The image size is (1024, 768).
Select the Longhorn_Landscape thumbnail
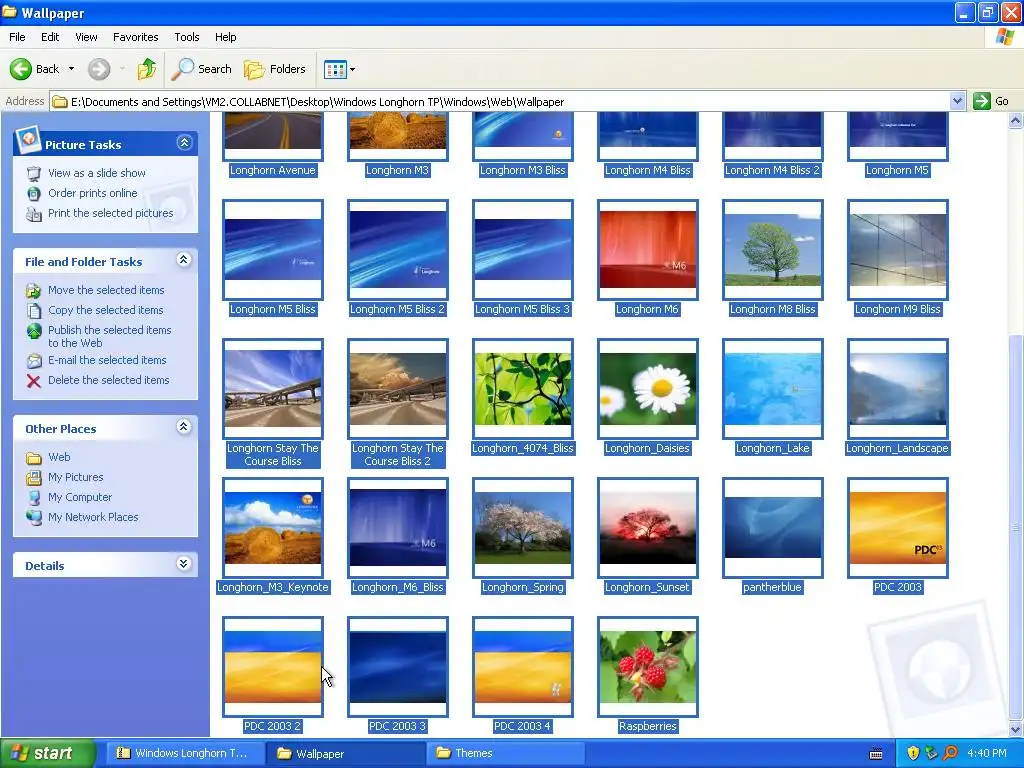coord(898,389)
